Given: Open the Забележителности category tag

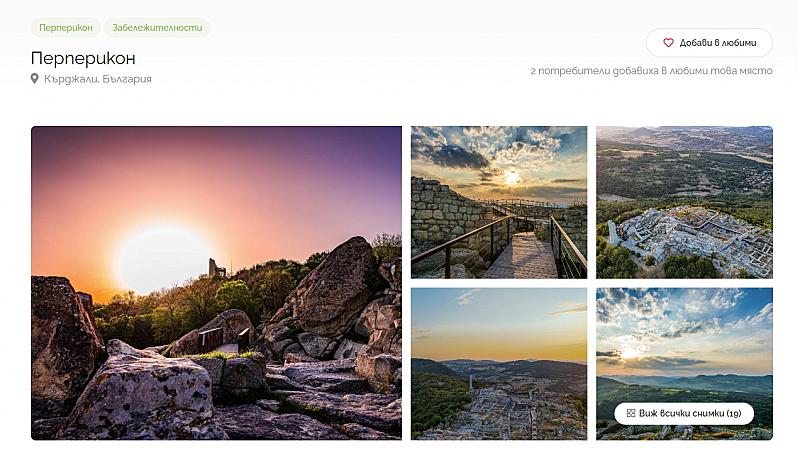Looking at the screenshot, I should [157, 28].
